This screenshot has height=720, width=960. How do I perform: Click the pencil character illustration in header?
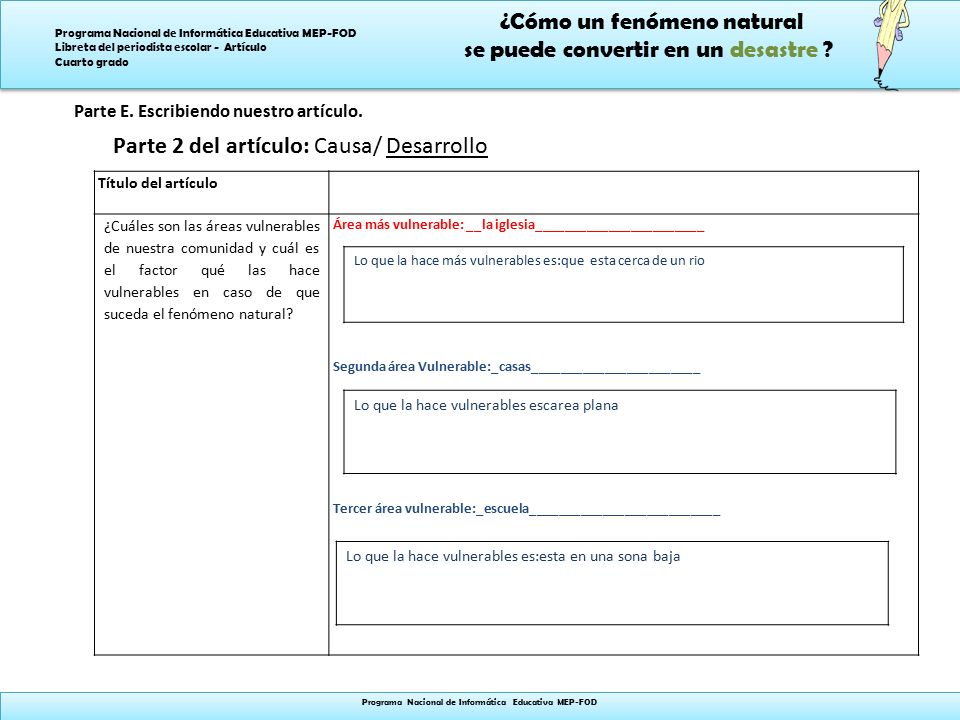893,45
